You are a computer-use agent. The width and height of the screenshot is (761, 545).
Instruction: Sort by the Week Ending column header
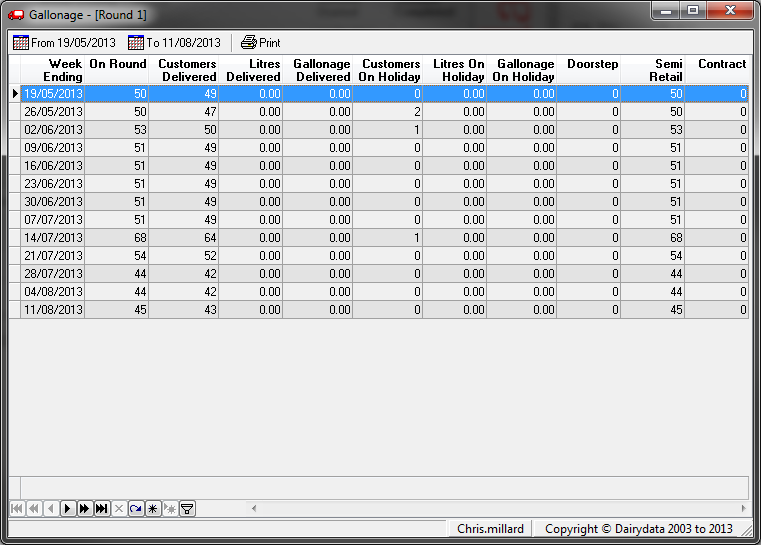tap(52, 70)
